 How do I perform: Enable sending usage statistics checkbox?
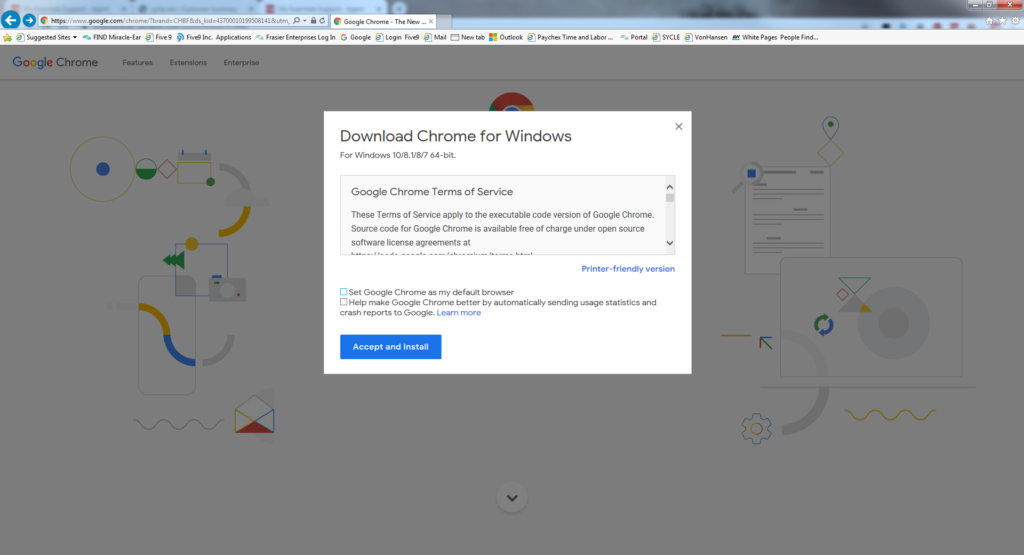(x=344, y=302)
